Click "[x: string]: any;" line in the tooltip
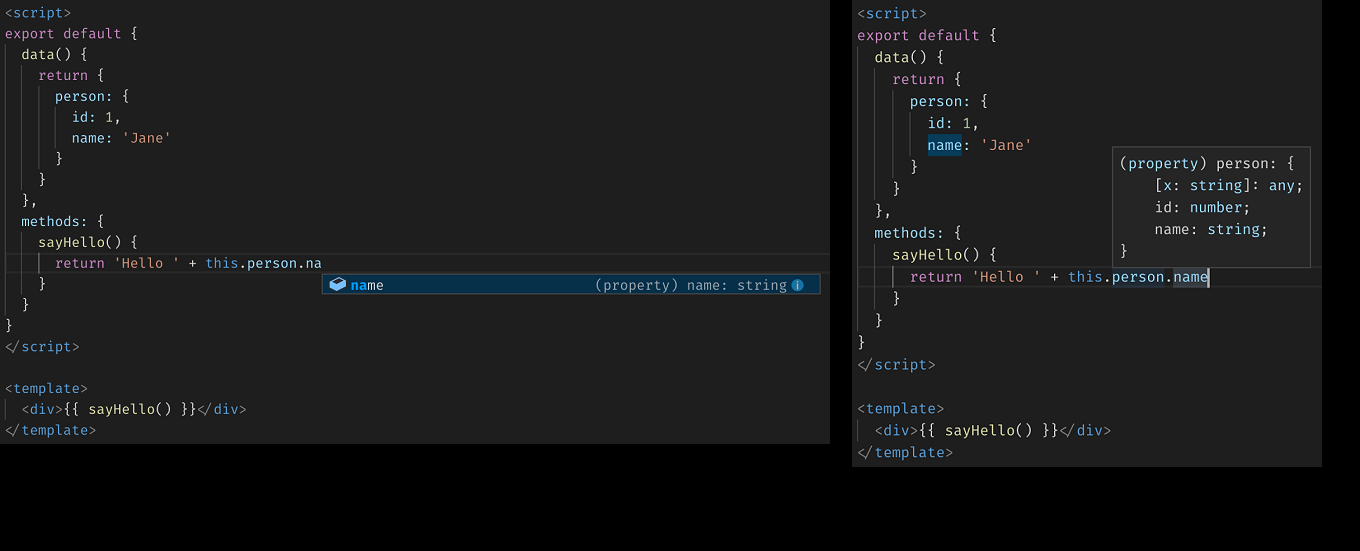The width and height of the screenshot is (1360, 551). [x=1228, y=185]
